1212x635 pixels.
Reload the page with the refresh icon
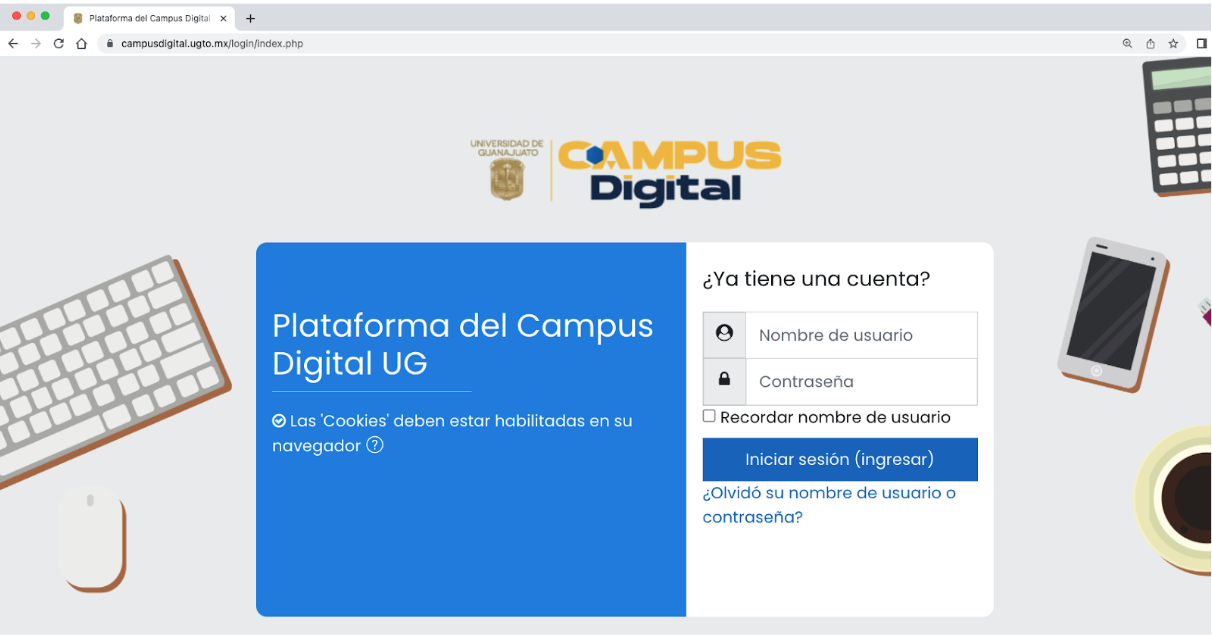[59, 43]
